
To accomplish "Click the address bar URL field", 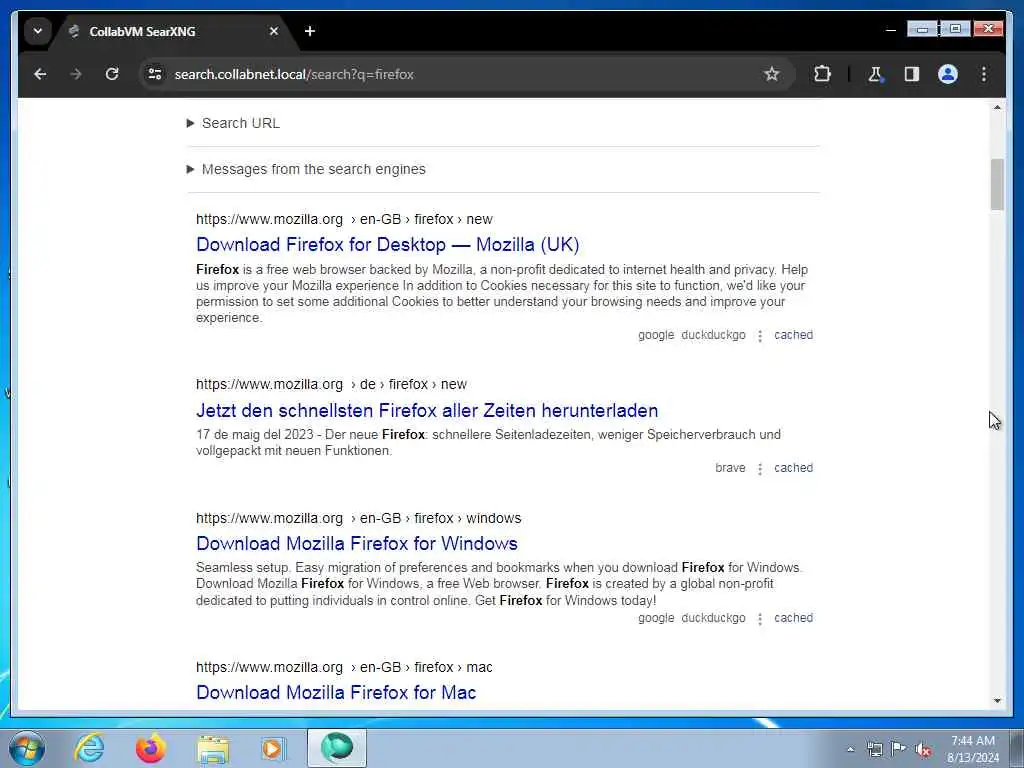I will pos(457,74).
